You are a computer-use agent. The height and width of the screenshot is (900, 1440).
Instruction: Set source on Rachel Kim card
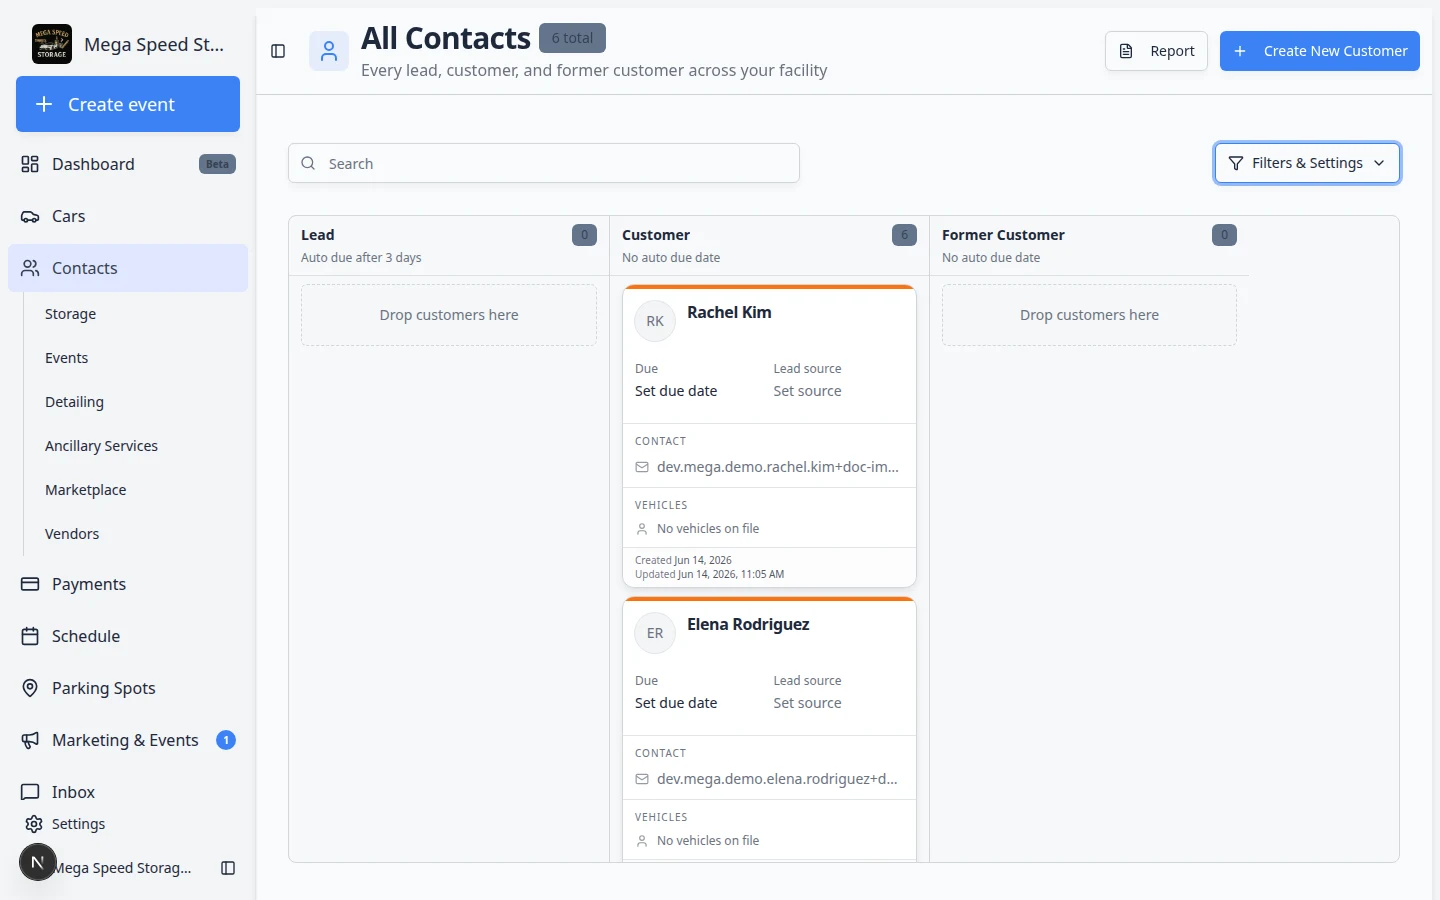point(807,391)
